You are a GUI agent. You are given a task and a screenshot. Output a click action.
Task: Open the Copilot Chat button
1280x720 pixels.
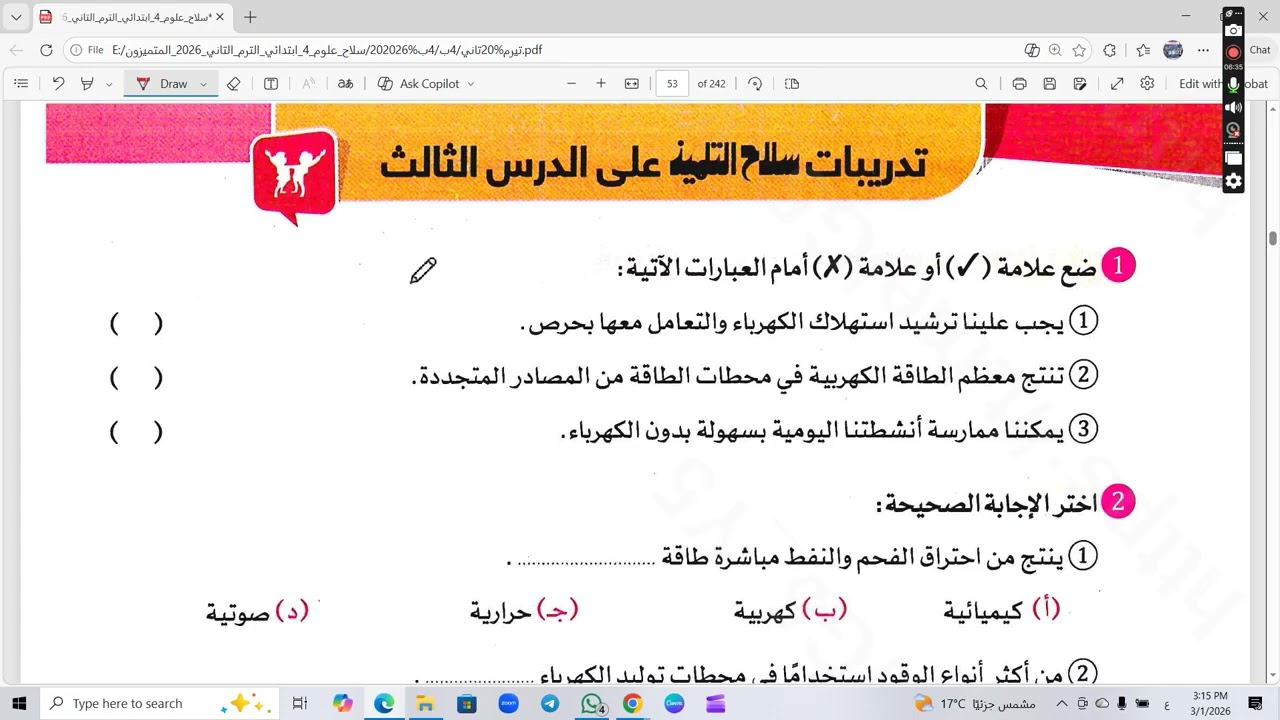click(1258, 50)
